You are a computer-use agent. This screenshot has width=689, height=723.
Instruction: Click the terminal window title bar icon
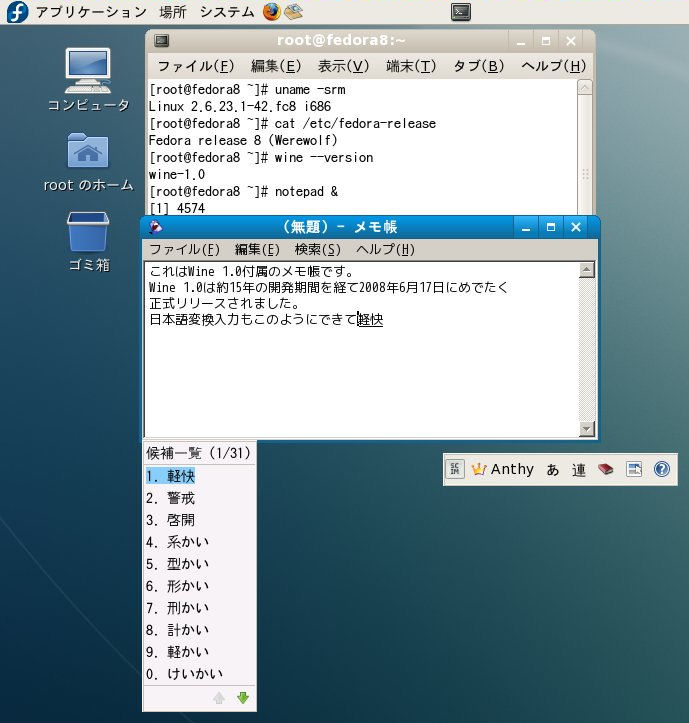pos(161,41)
